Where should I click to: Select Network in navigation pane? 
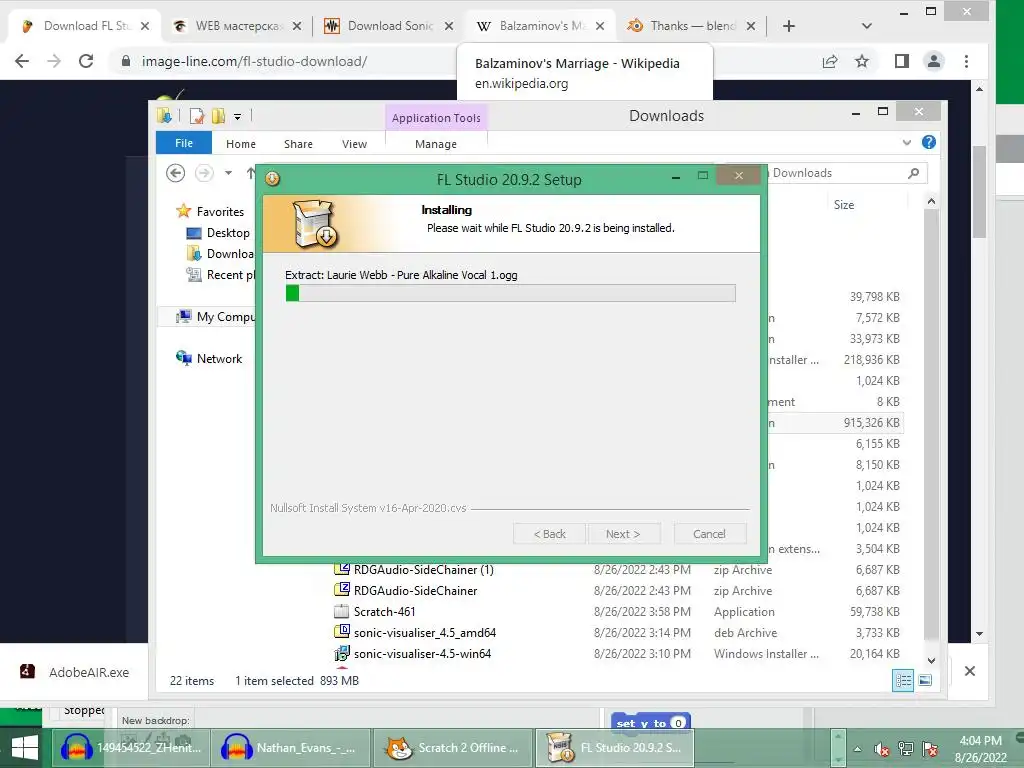click(x=209, y=359)
